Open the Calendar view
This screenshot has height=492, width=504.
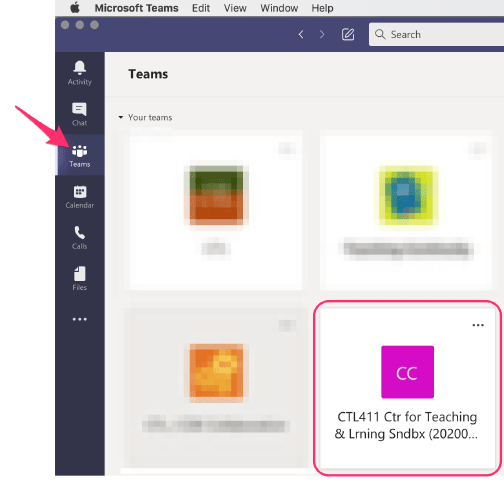point(79,197)
